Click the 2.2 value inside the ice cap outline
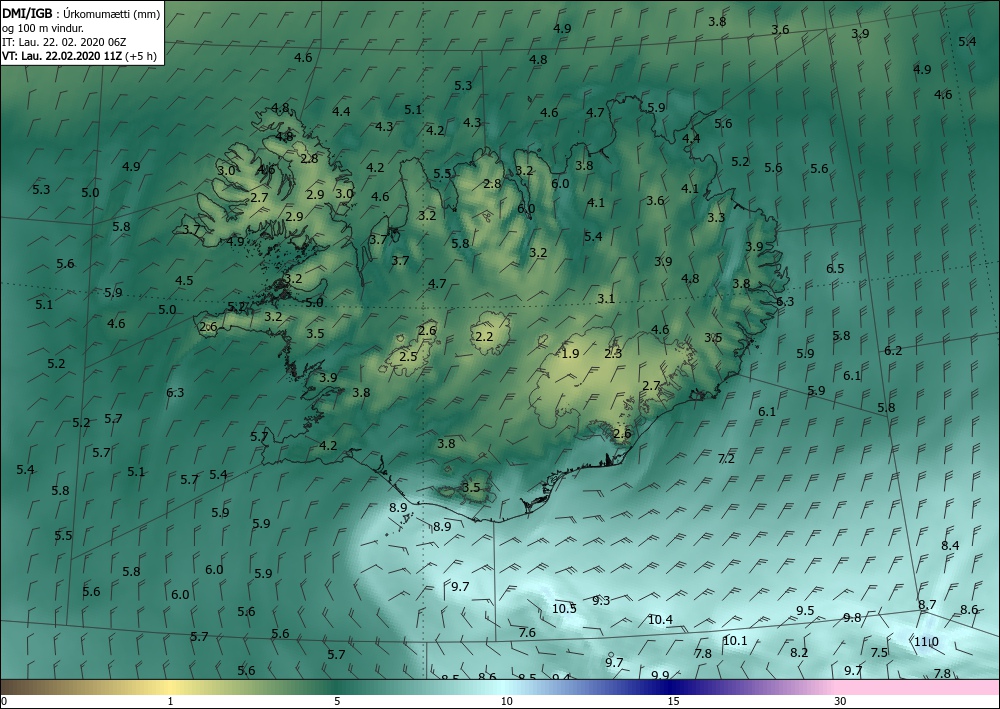 tap(485, 336)
